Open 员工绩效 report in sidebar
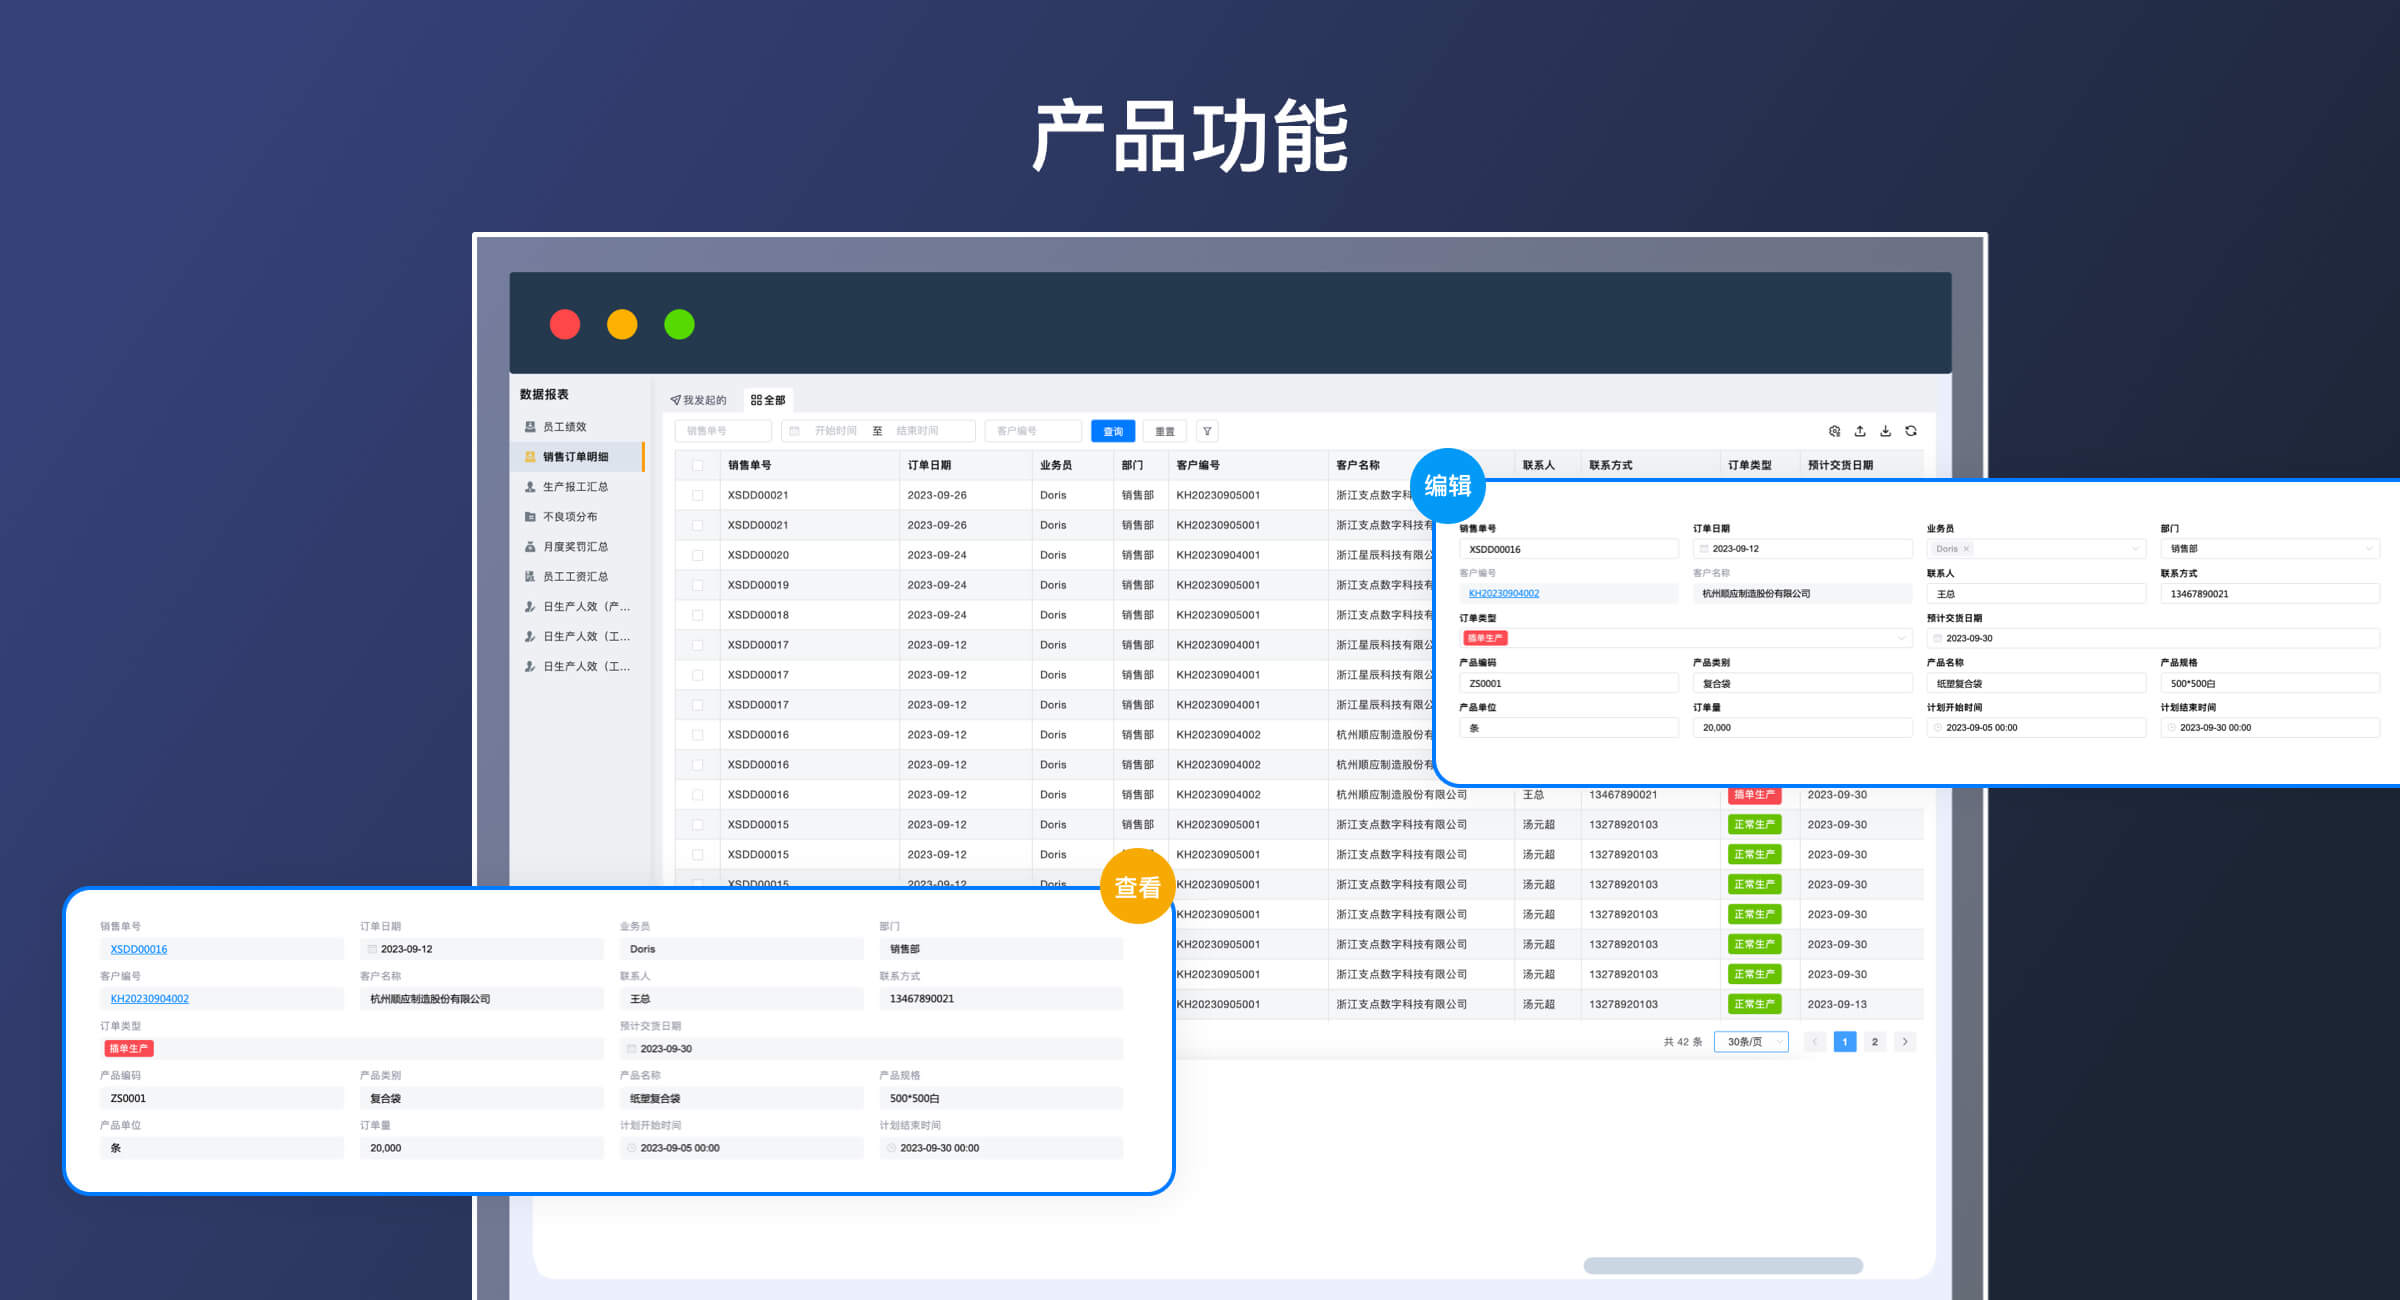This screenshot has height=1300, width=2400. click(x=564, y=427)
